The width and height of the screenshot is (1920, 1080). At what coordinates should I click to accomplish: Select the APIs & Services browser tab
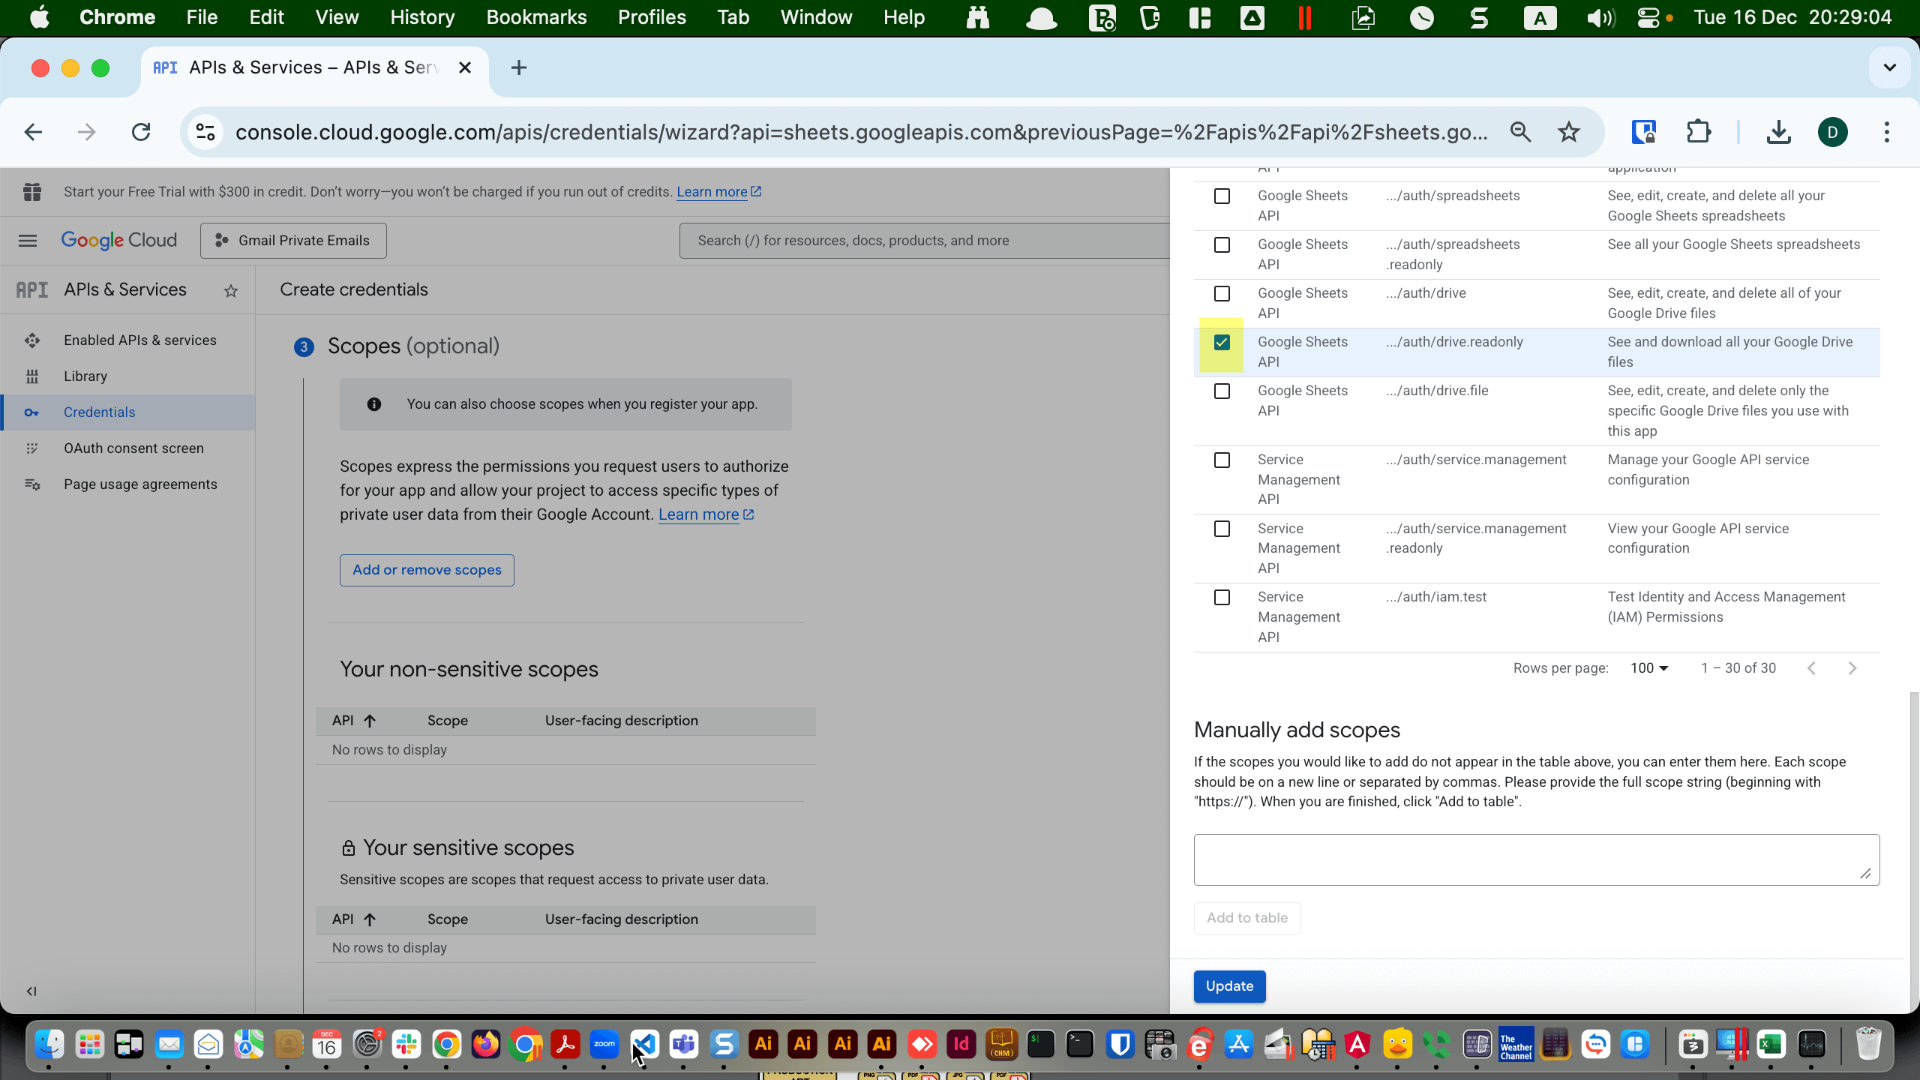[300, 67]
